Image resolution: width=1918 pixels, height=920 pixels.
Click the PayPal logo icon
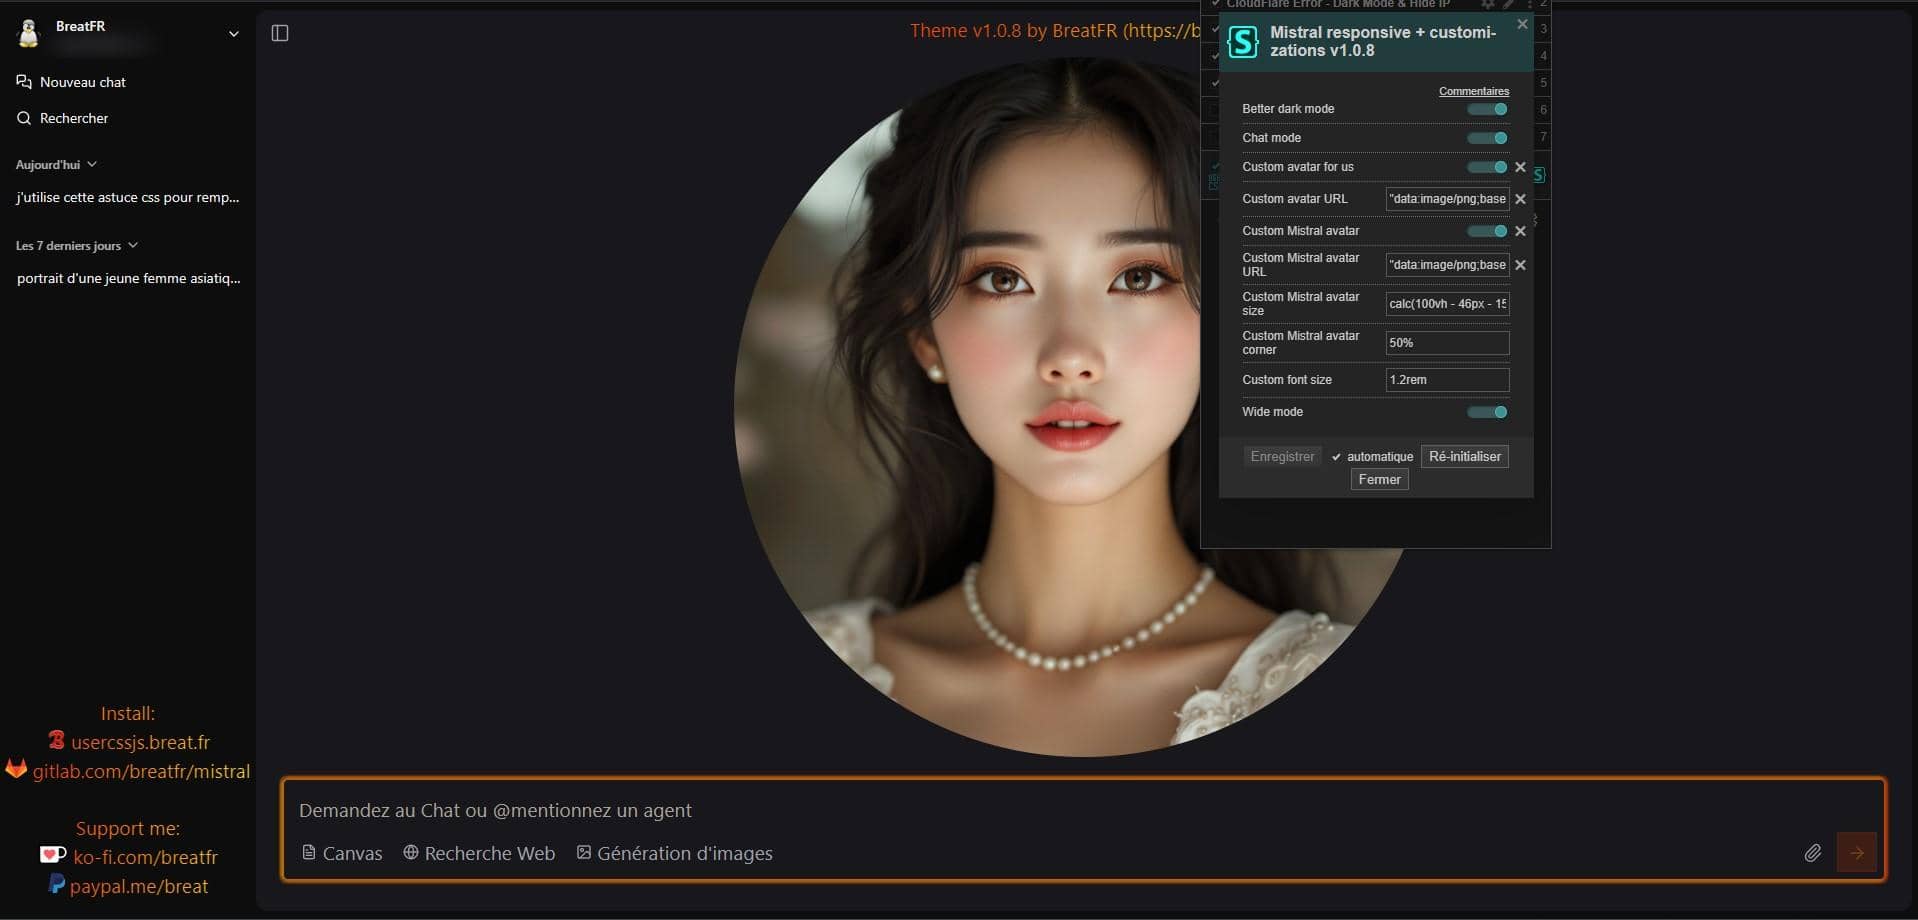pos(57,885)
